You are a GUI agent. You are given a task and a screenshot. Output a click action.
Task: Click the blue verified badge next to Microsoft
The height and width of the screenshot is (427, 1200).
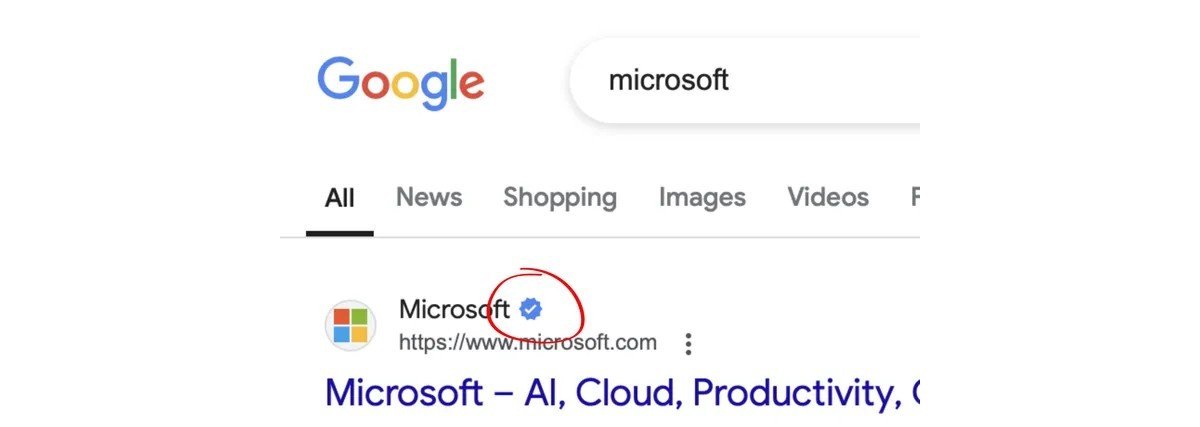tap(531, 308)
